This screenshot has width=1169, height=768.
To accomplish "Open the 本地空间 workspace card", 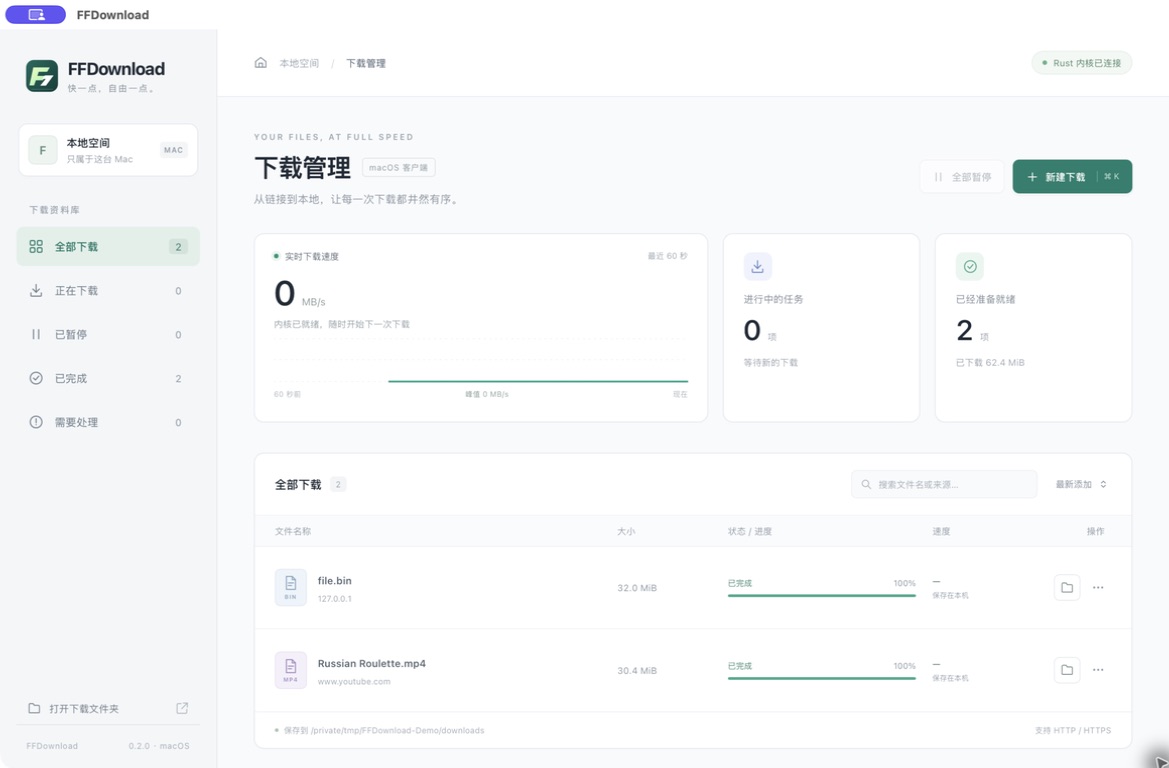I will (x=108, y=150).
